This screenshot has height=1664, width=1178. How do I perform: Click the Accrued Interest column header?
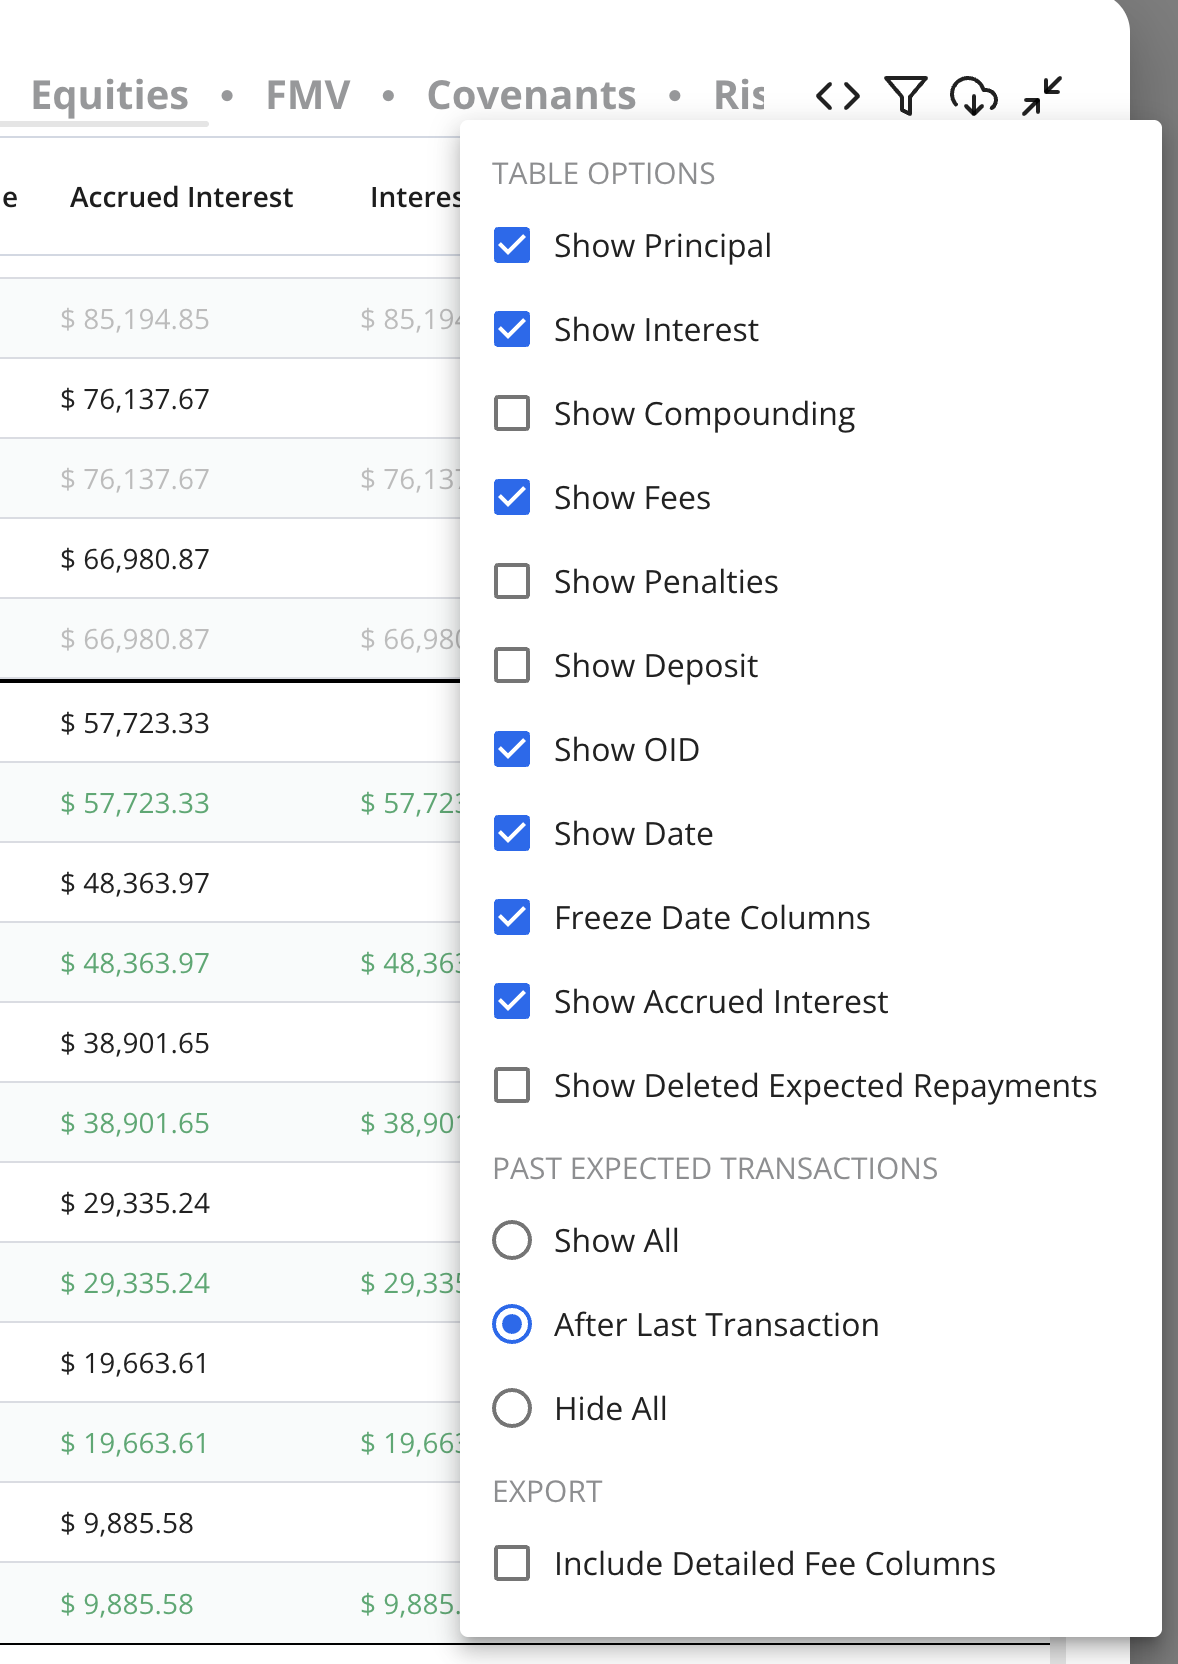click(x=181, y=197)
